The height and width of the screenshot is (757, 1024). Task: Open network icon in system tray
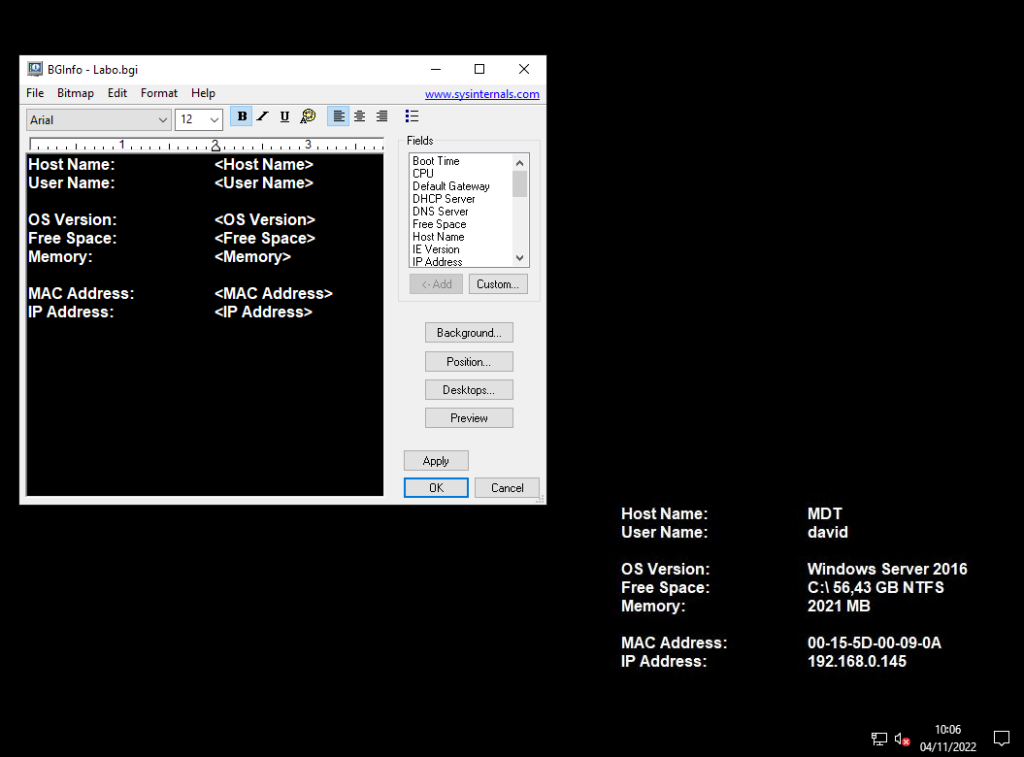(879, 739)
